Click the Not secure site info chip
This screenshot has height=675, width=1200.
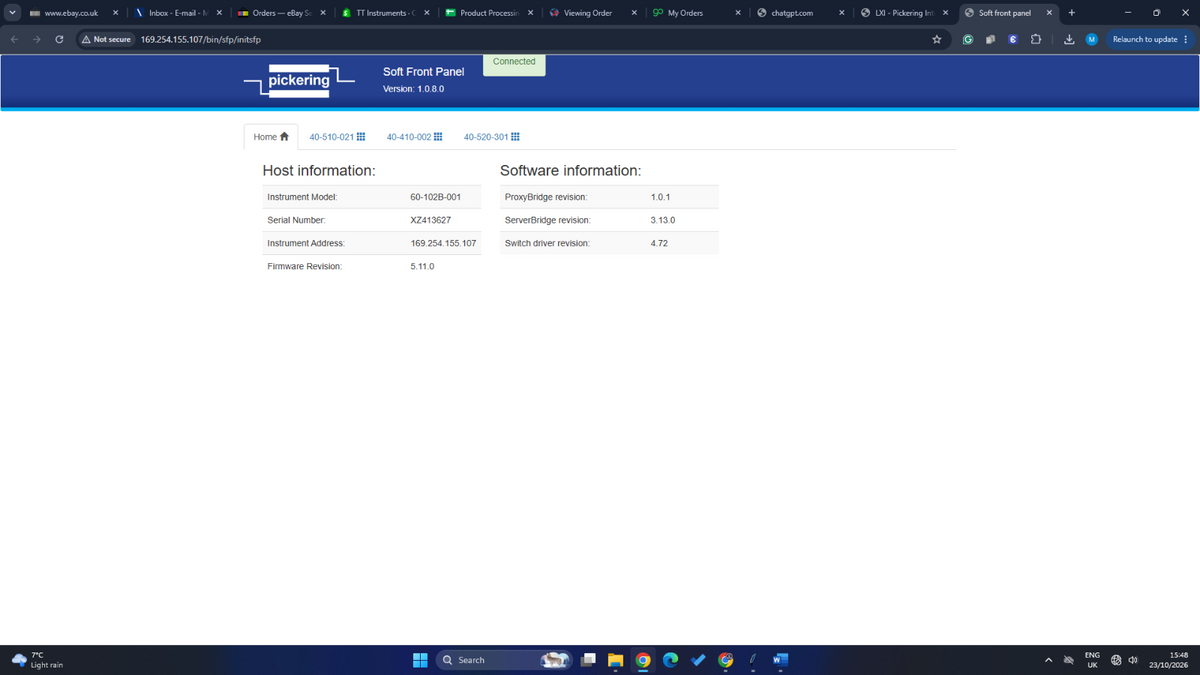106,39
